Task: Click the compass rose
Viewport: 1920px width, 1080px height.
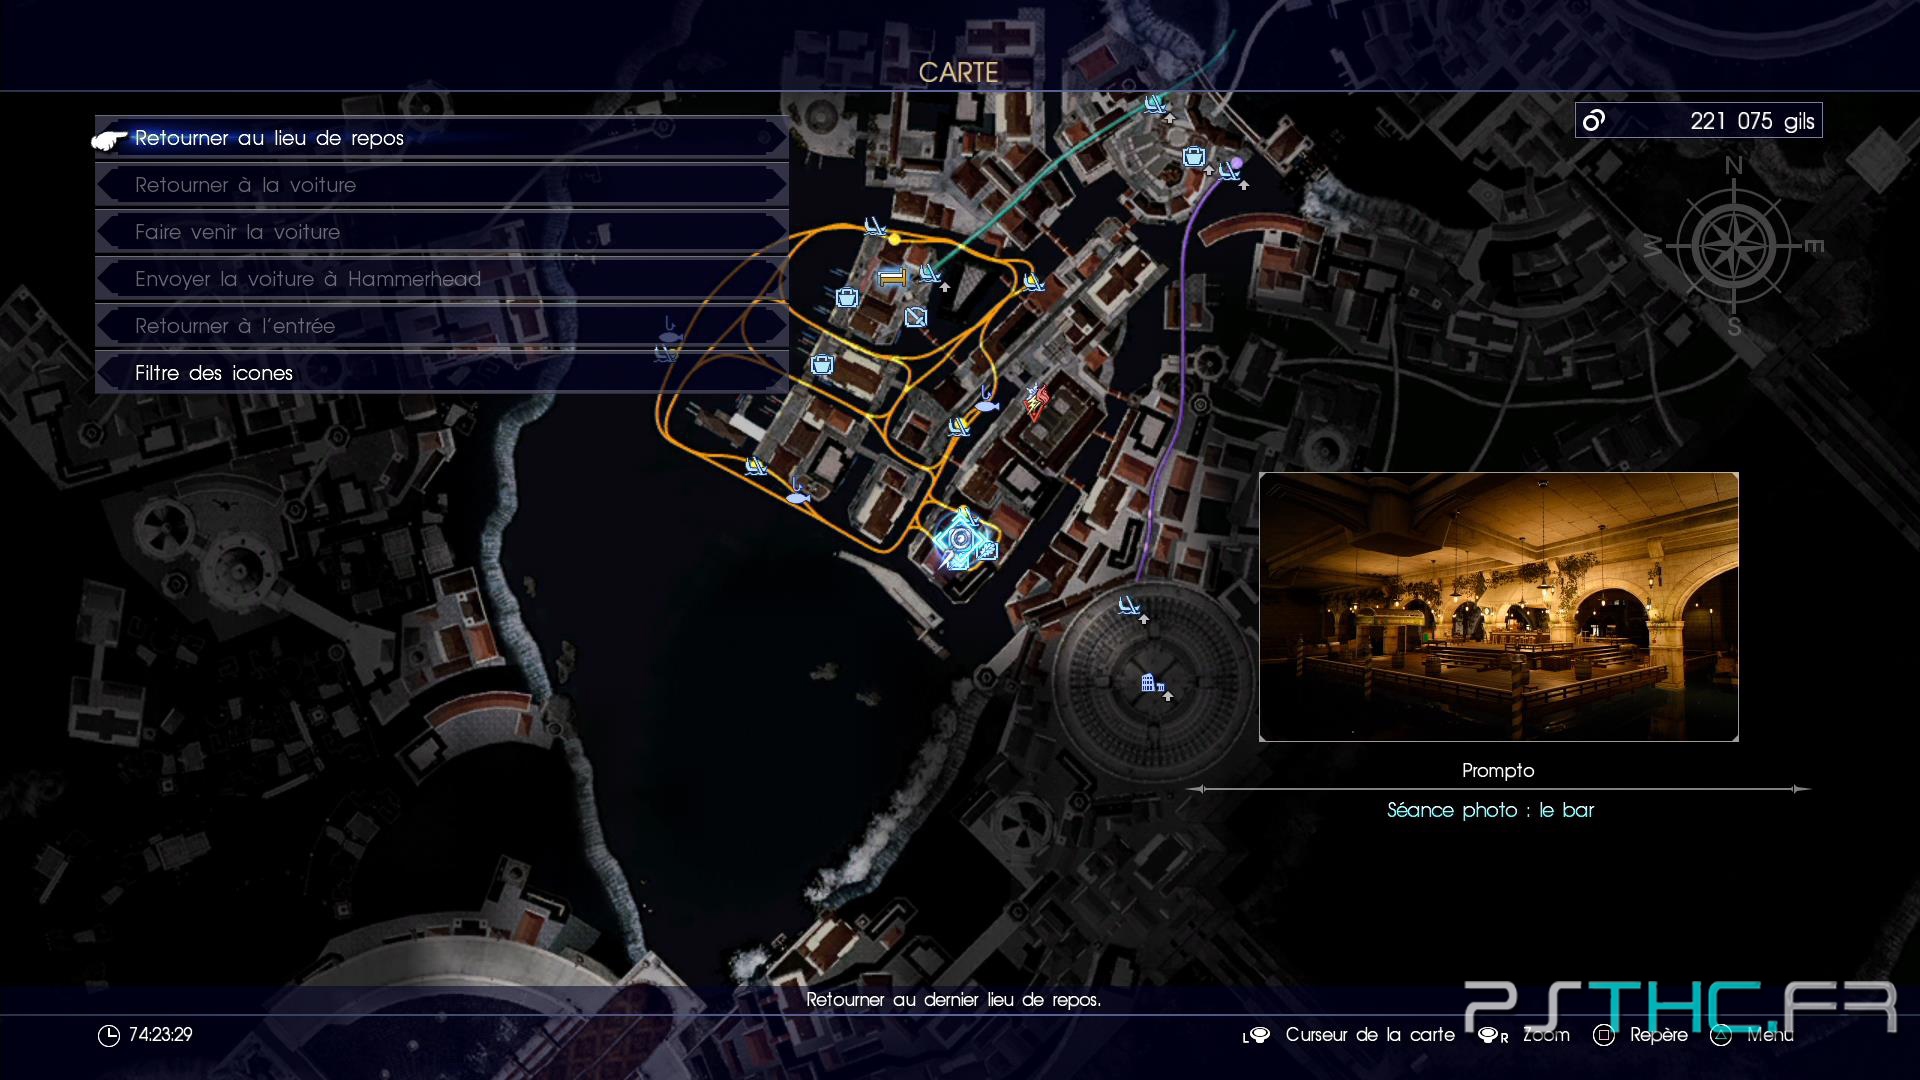Action: click(1734, 246)
